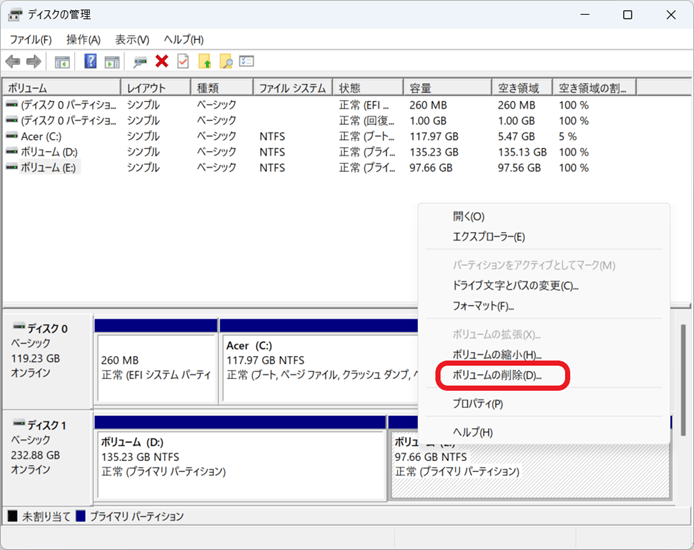Click the back arrow toolbar icon

click(x=13, y=62)
